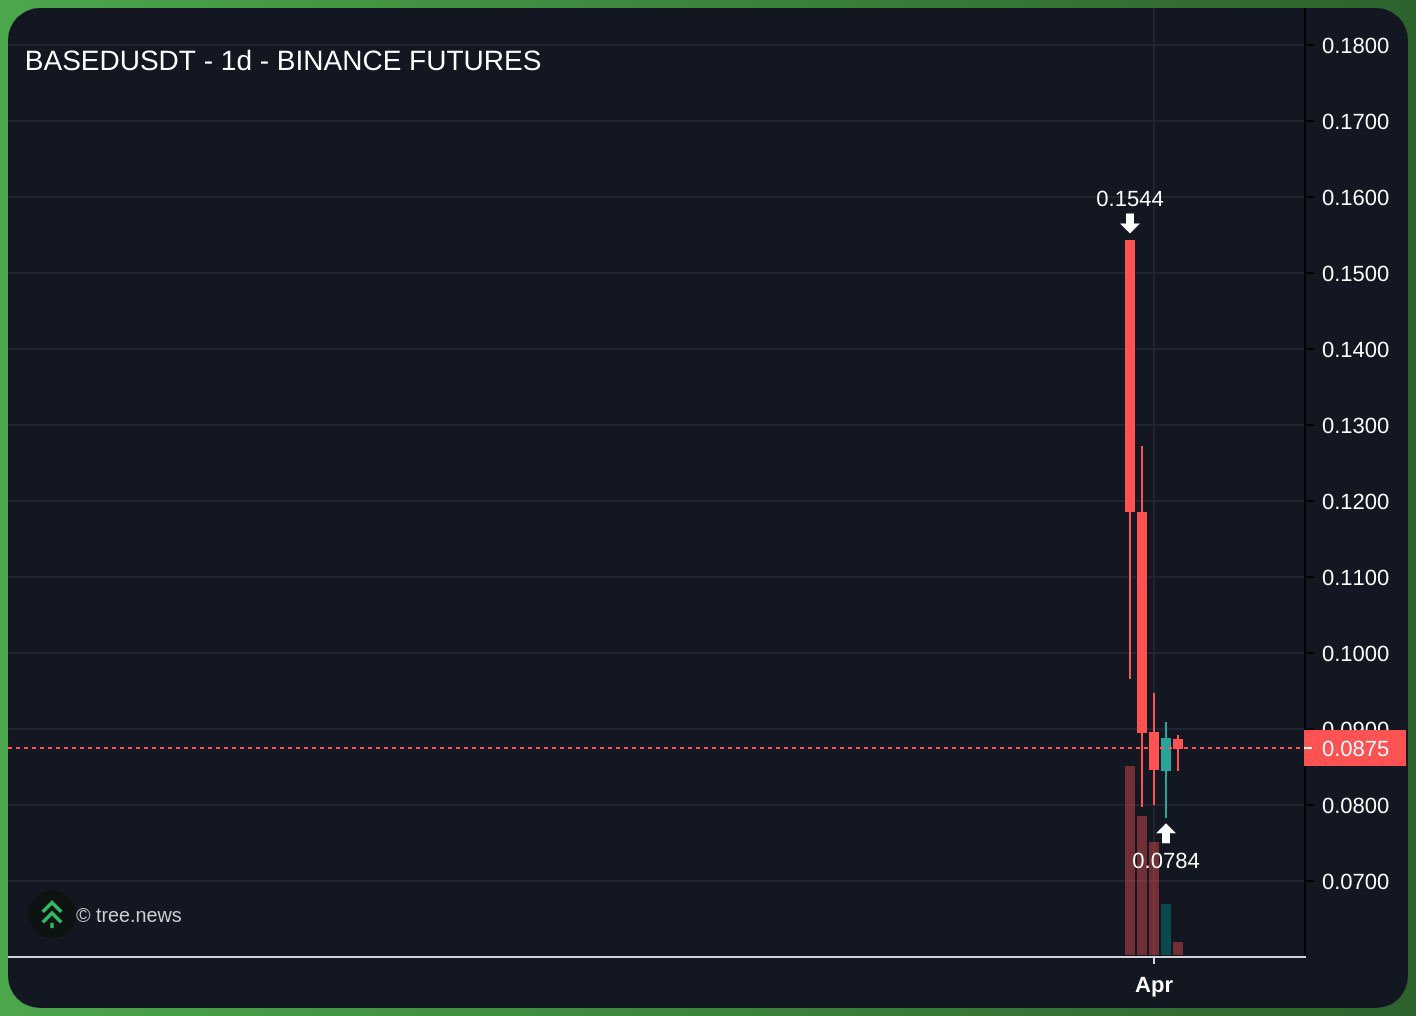Click the 0.0700 price axis label
Viewport: 1416px width, 1016px height.
click(x=1355, y=882)
